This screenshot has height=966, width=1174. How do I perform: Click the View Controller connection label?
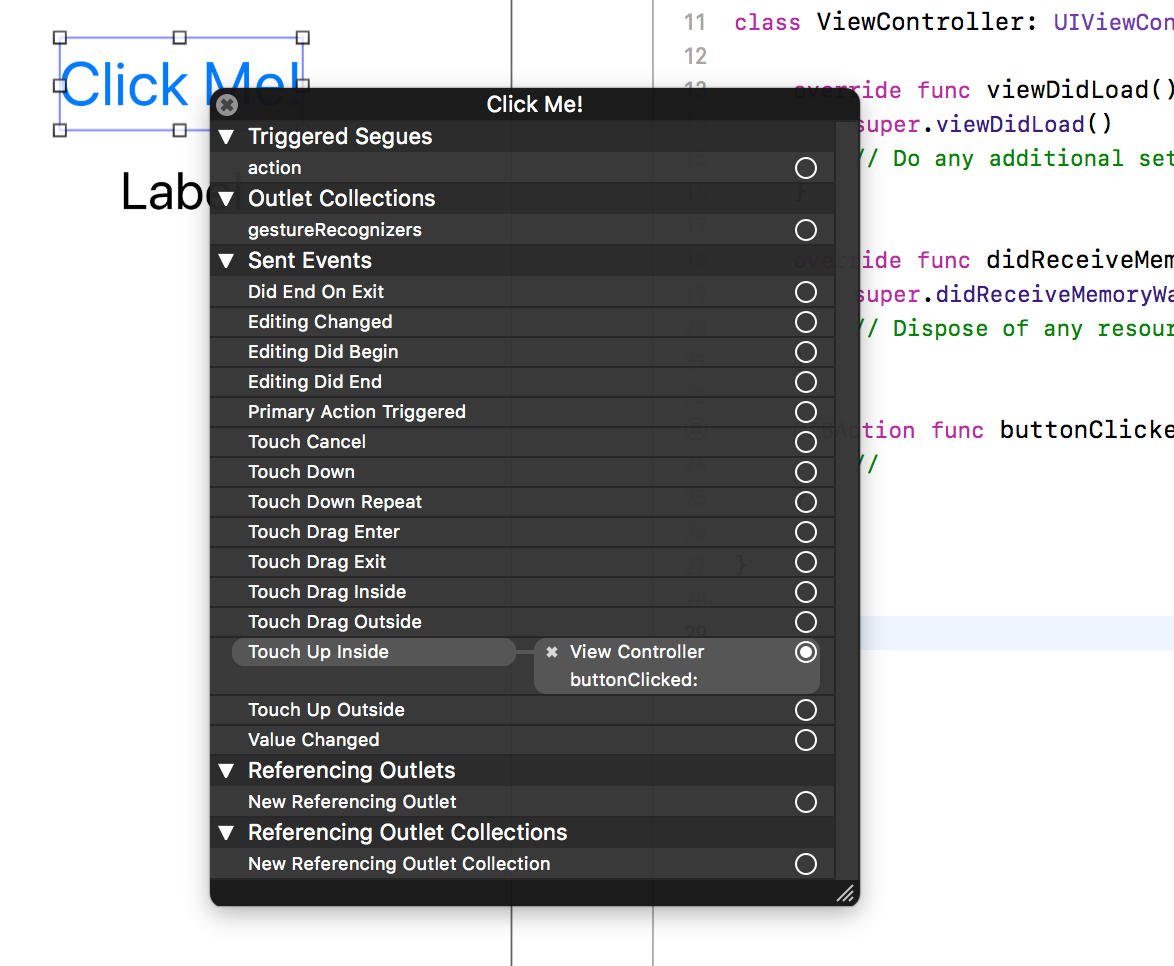coord(637,651)
